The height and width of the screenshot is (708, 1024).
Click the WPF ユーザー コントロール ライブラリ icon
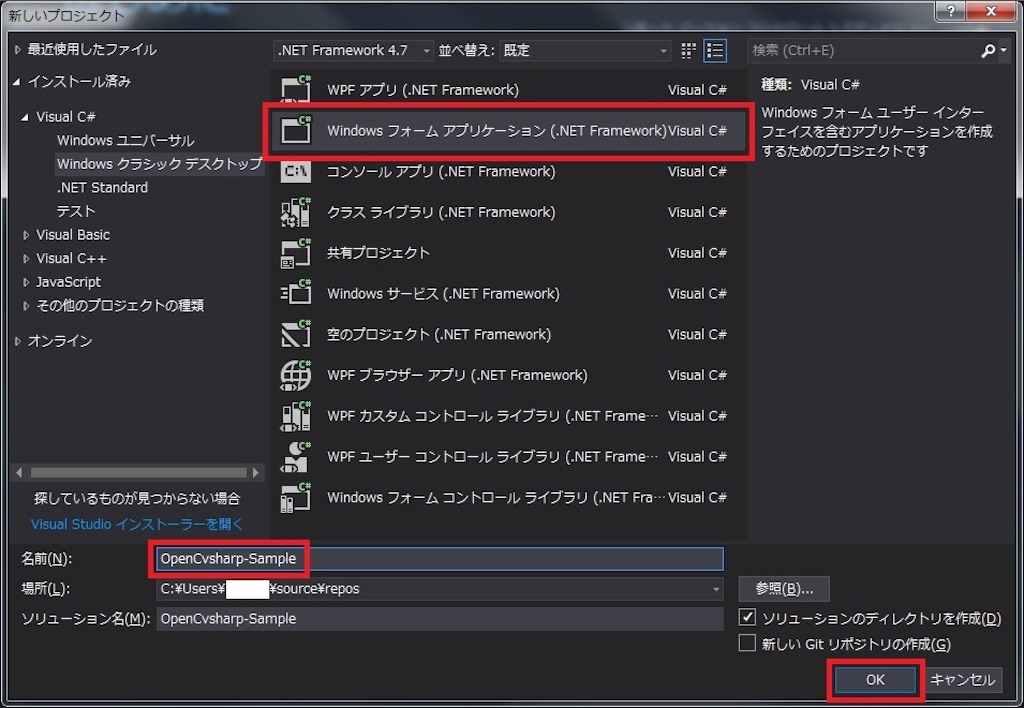click(x=296, y=456)
